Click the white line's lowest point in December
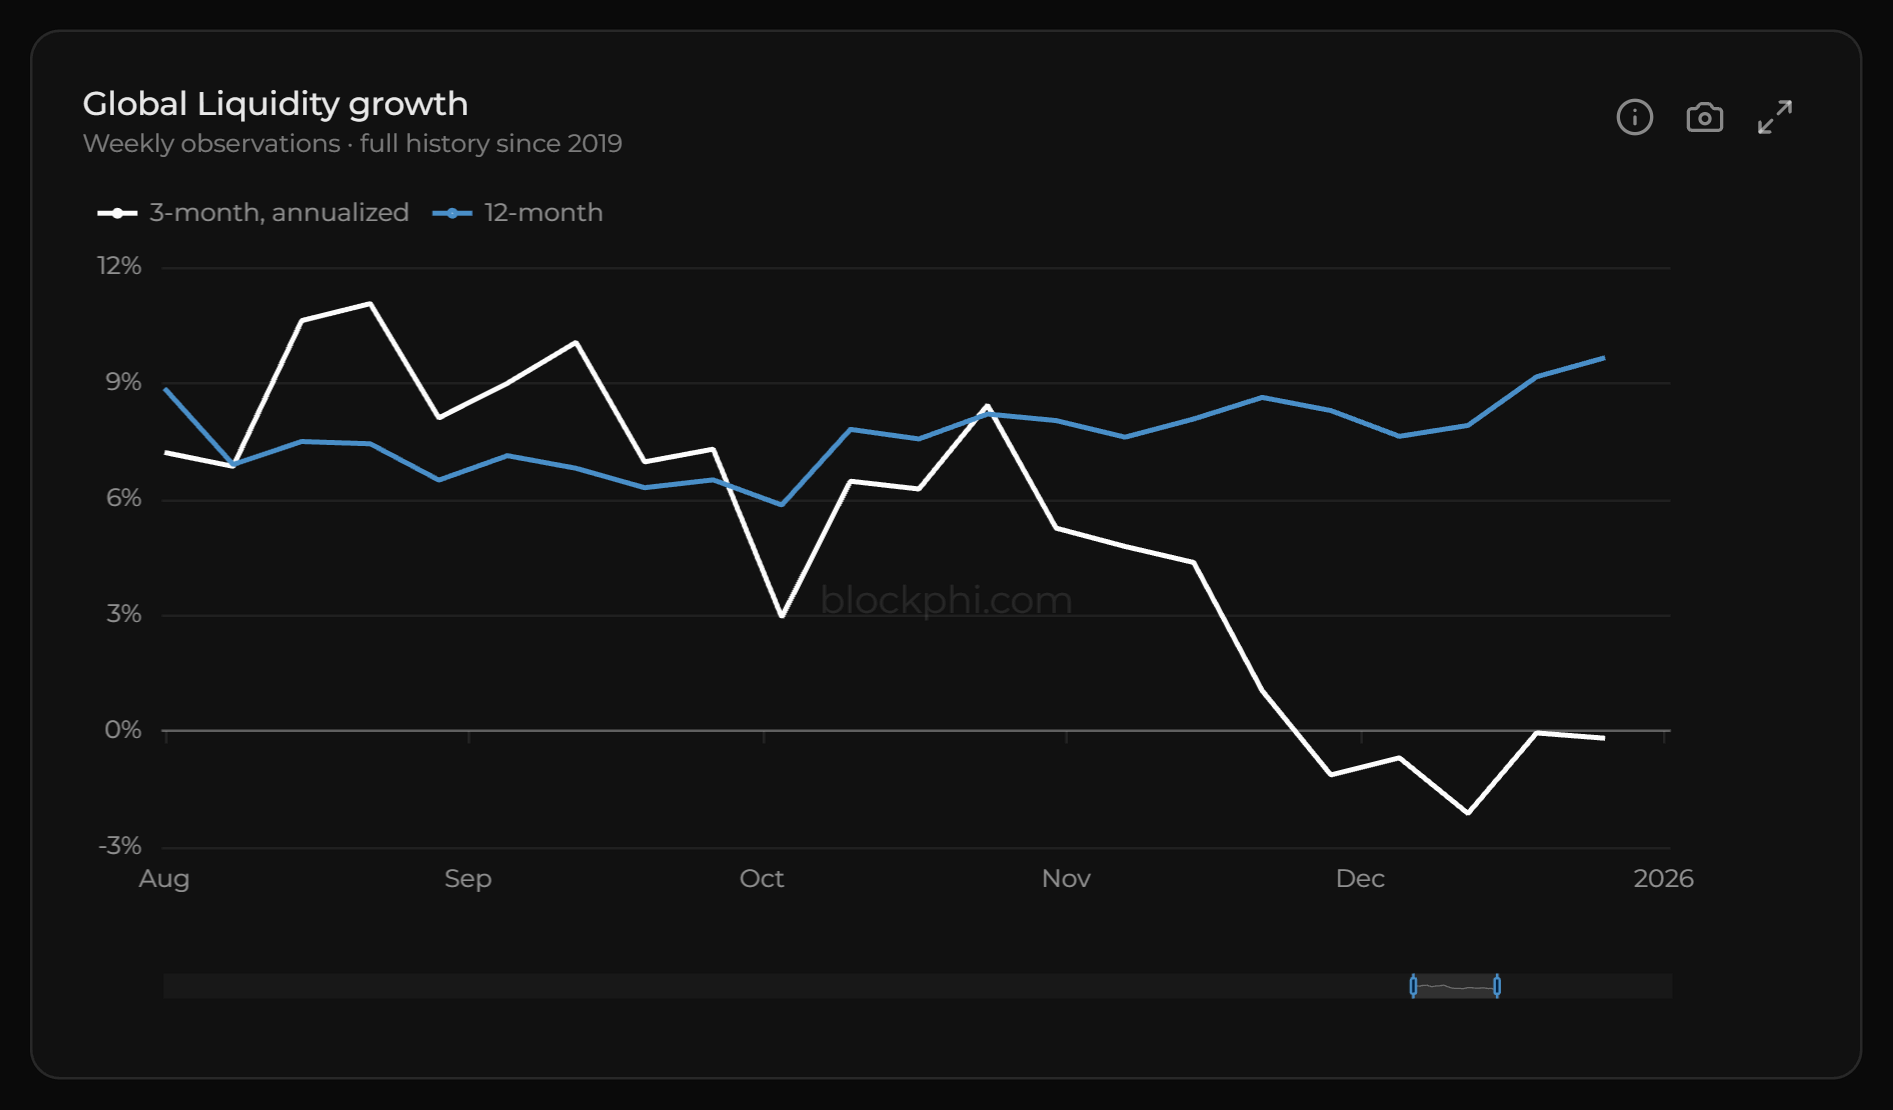 [x=1468, y=813]
